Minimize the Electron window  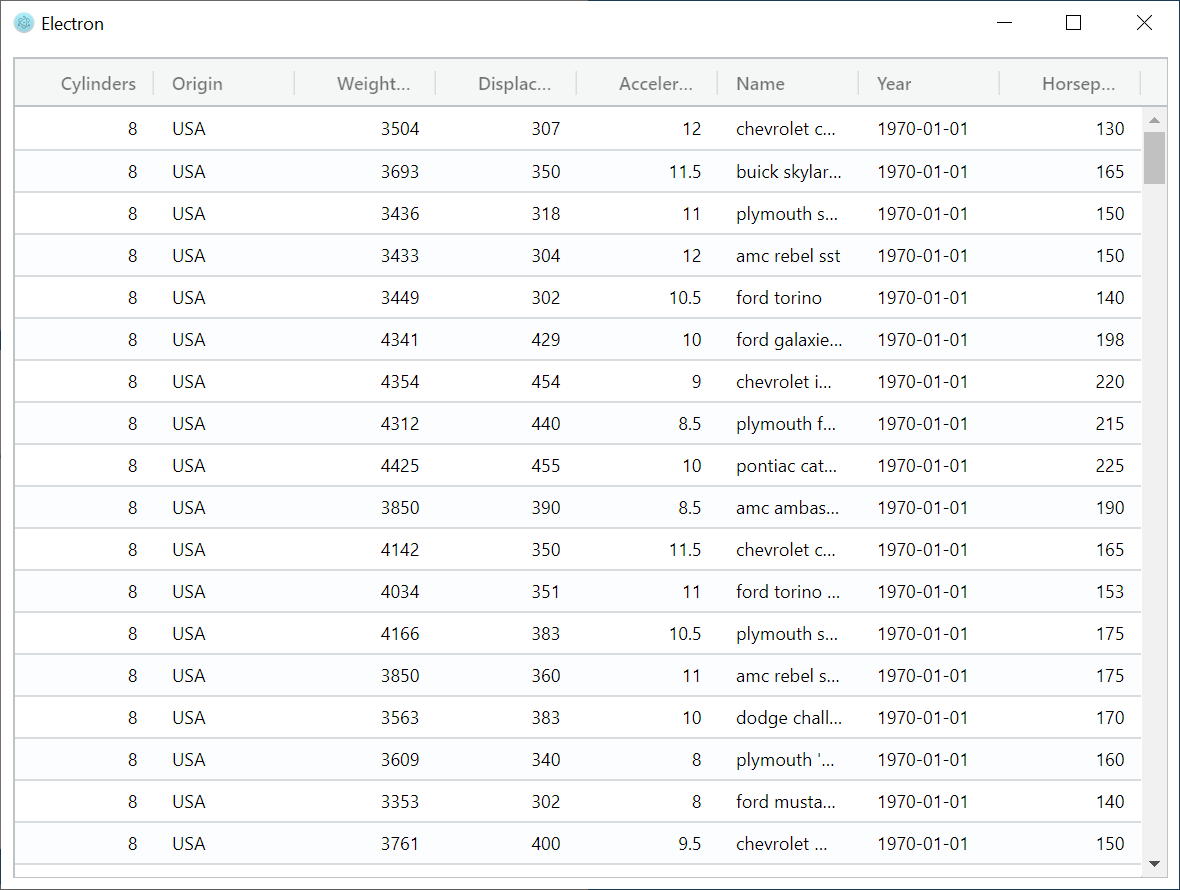point(1004,23)
